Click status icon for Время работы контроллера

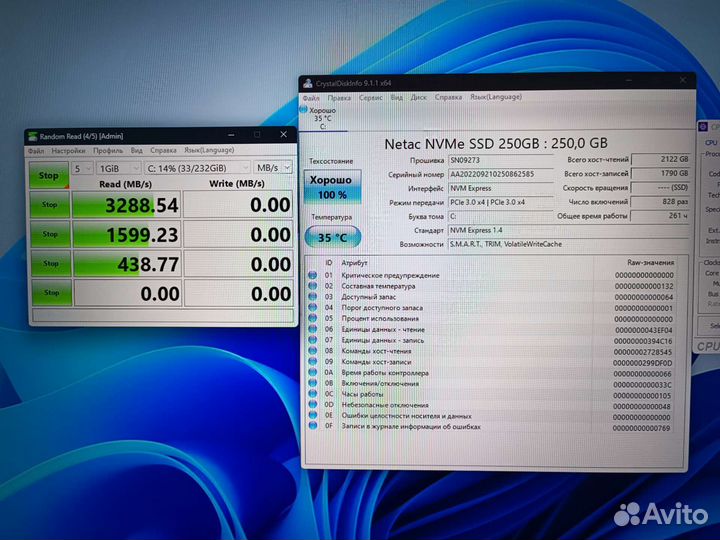click(313, 372)
